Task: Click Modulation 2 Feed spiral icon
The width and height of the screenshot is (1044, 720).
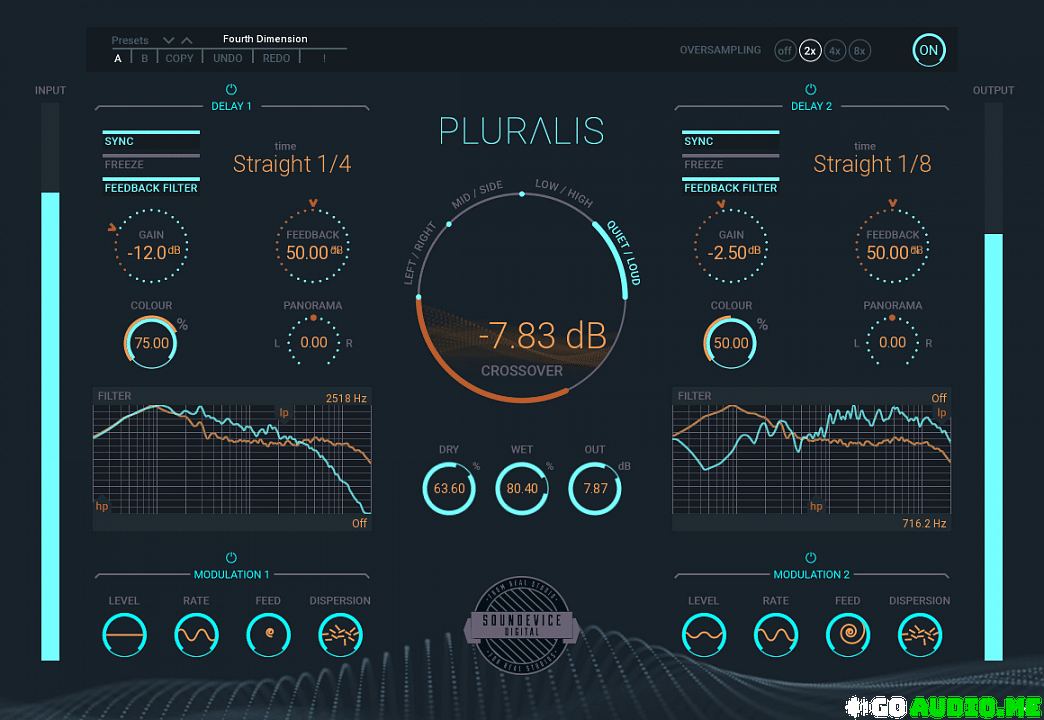Action: click(x=848, y=635)
